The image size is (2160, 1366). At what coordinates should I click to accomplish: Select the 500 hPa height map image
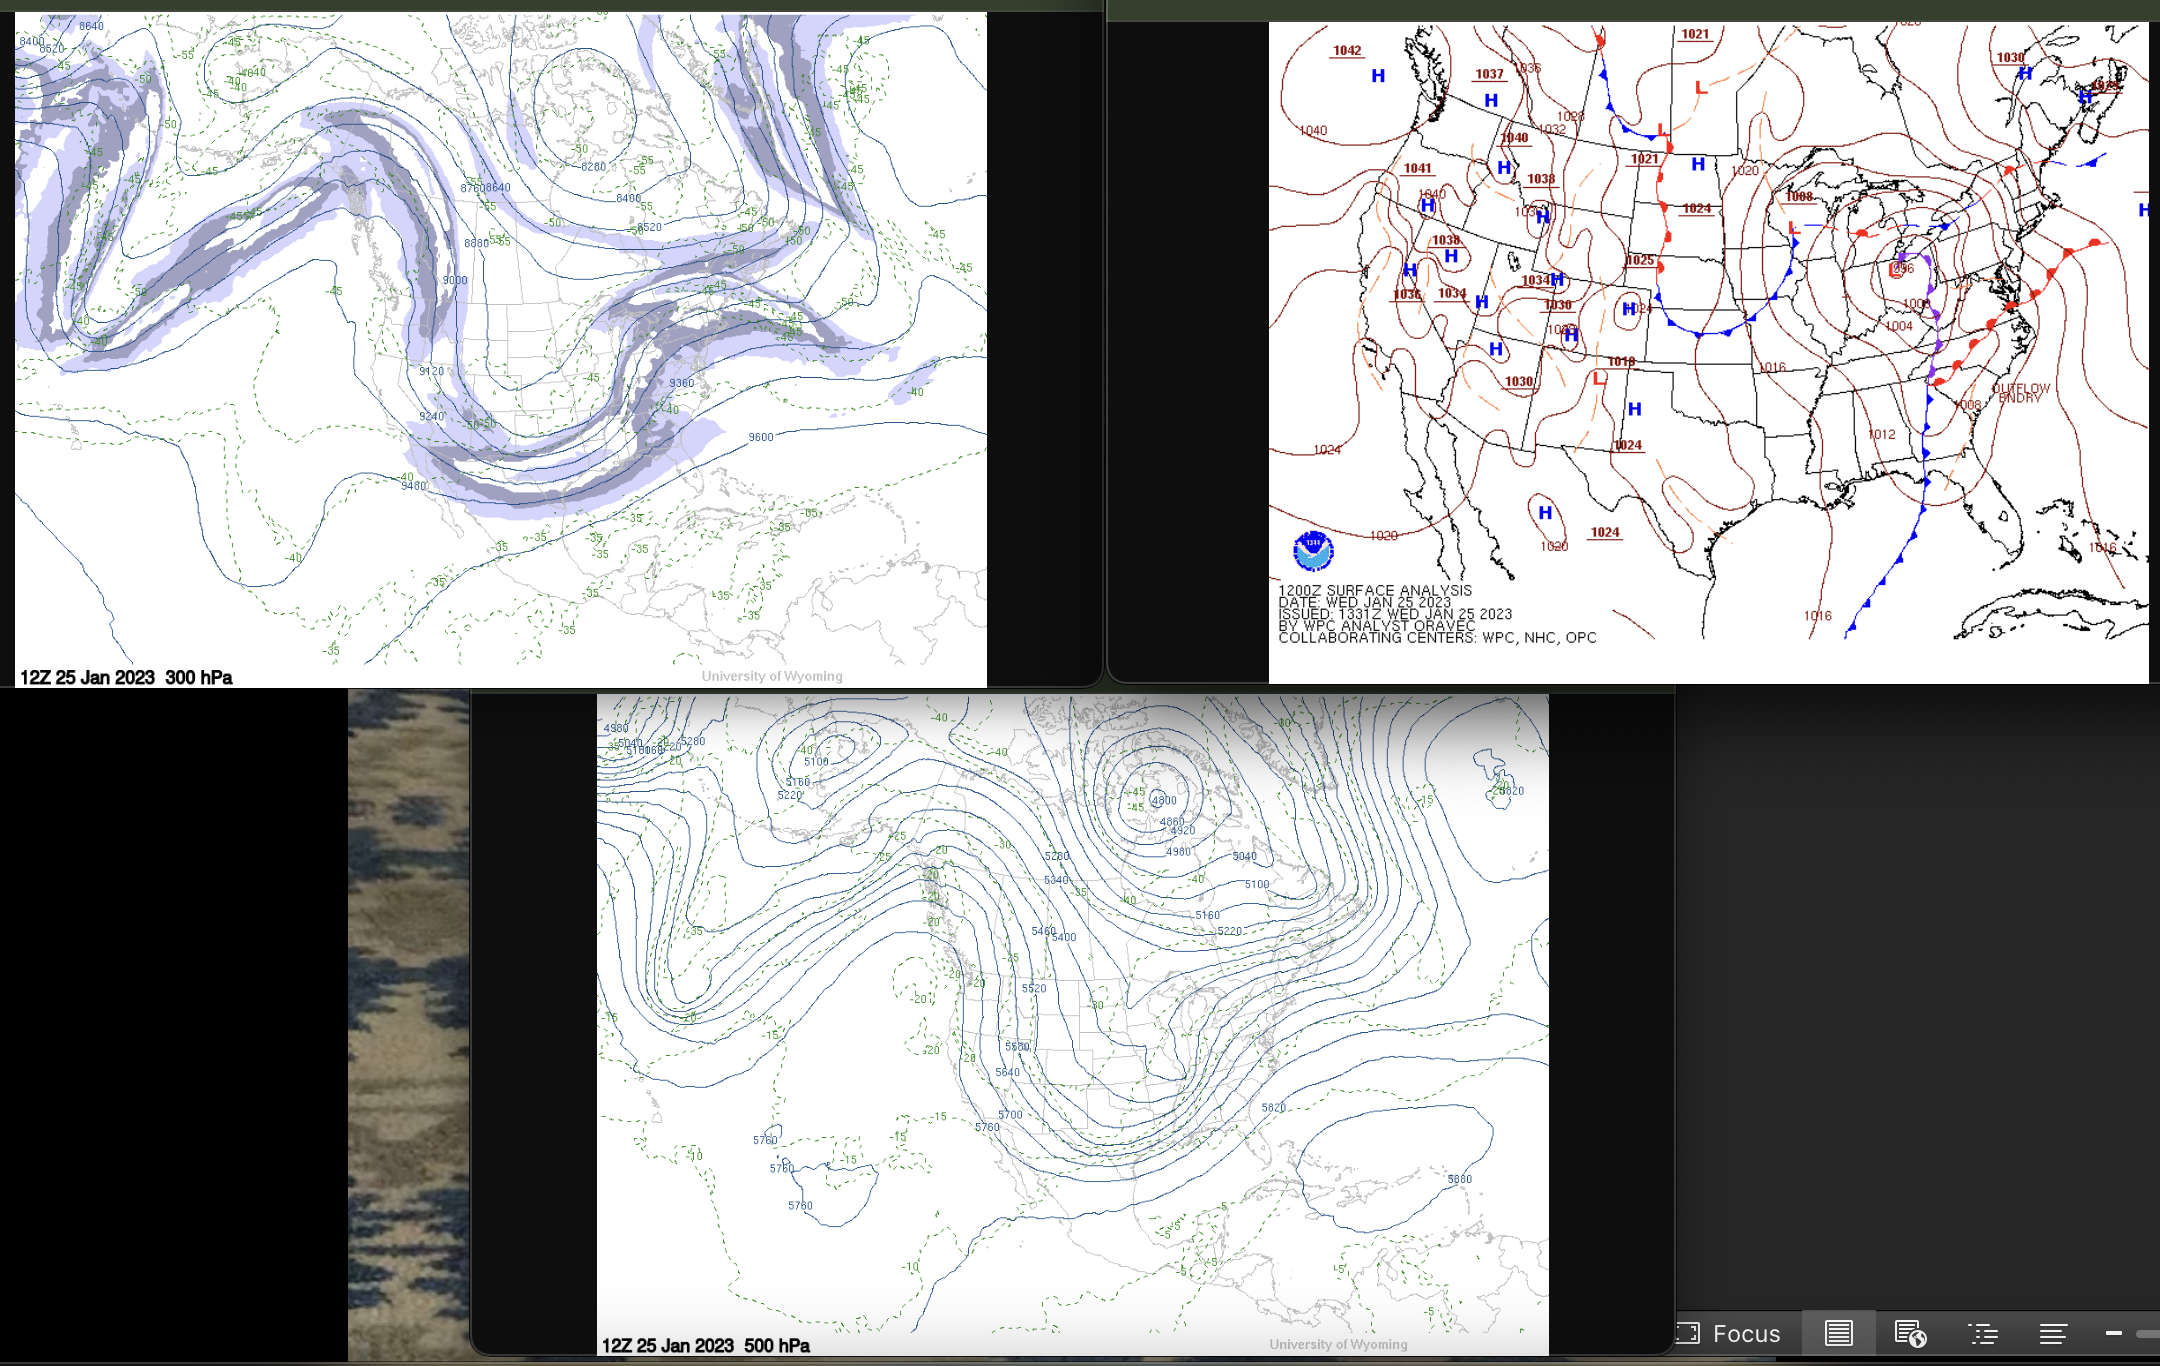coord(1070,1020)
